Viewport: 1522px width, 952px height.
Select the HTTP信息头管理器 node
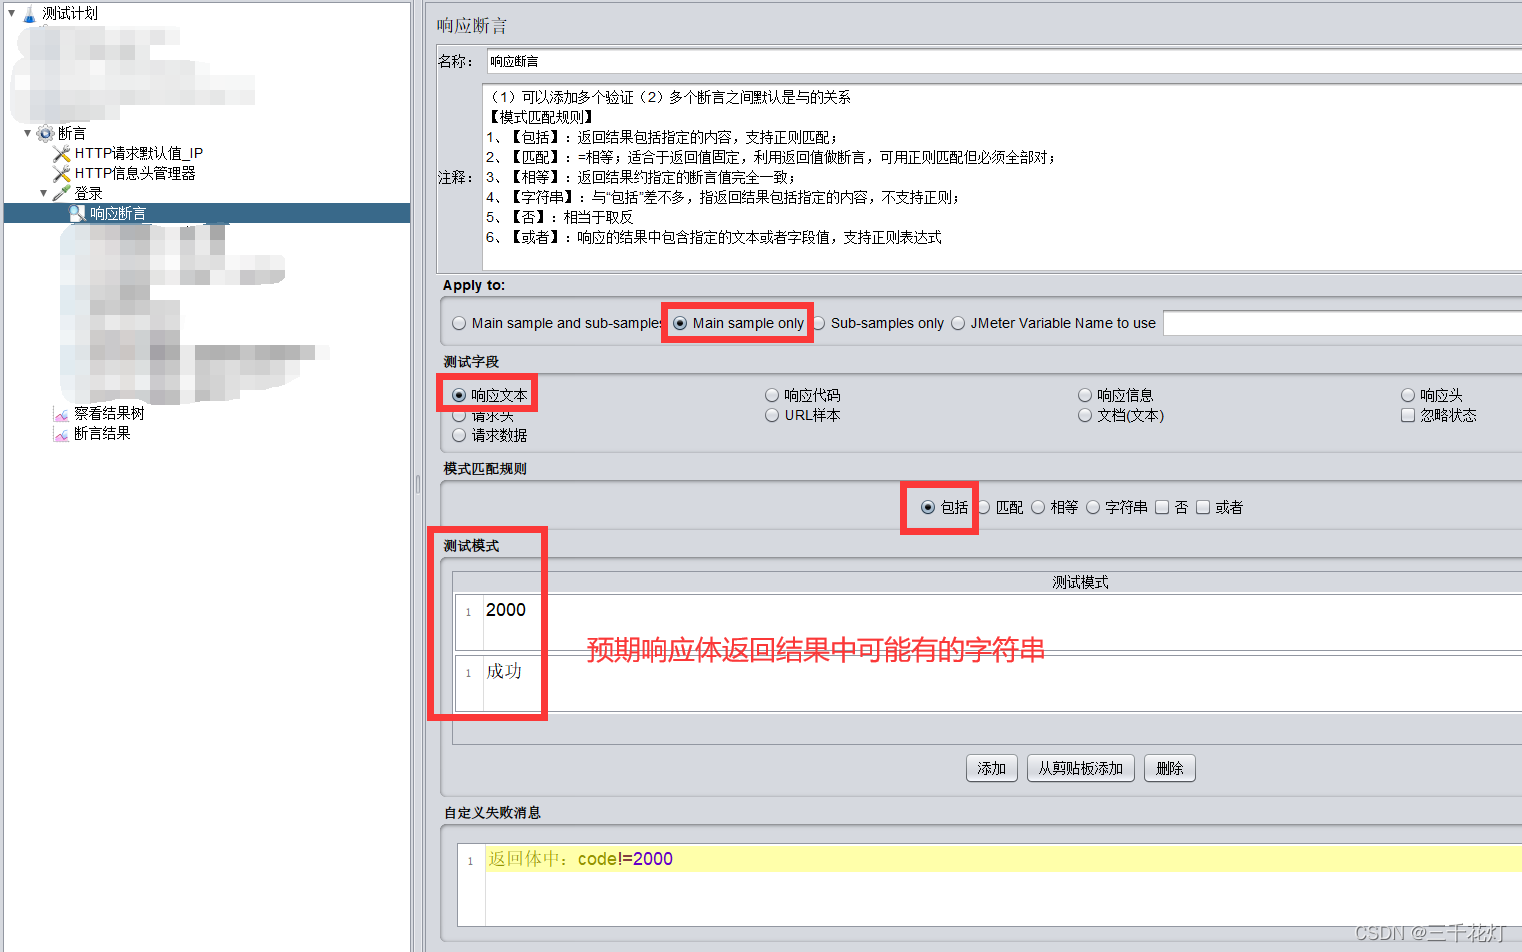click(138, 173)
